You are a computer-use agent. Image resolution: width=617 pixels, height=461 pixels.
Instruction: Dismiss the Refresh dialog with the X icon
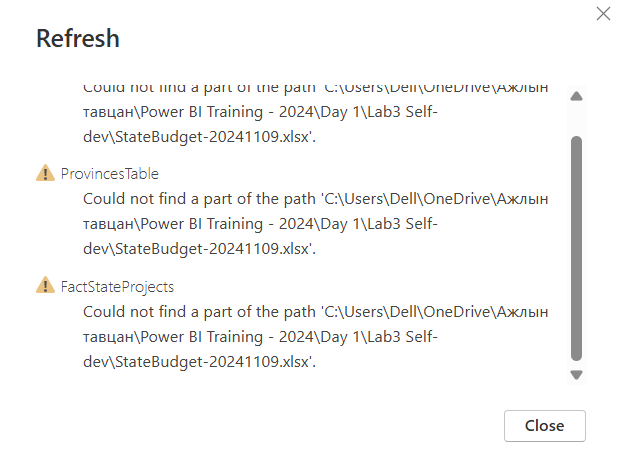tap(603, 14)
